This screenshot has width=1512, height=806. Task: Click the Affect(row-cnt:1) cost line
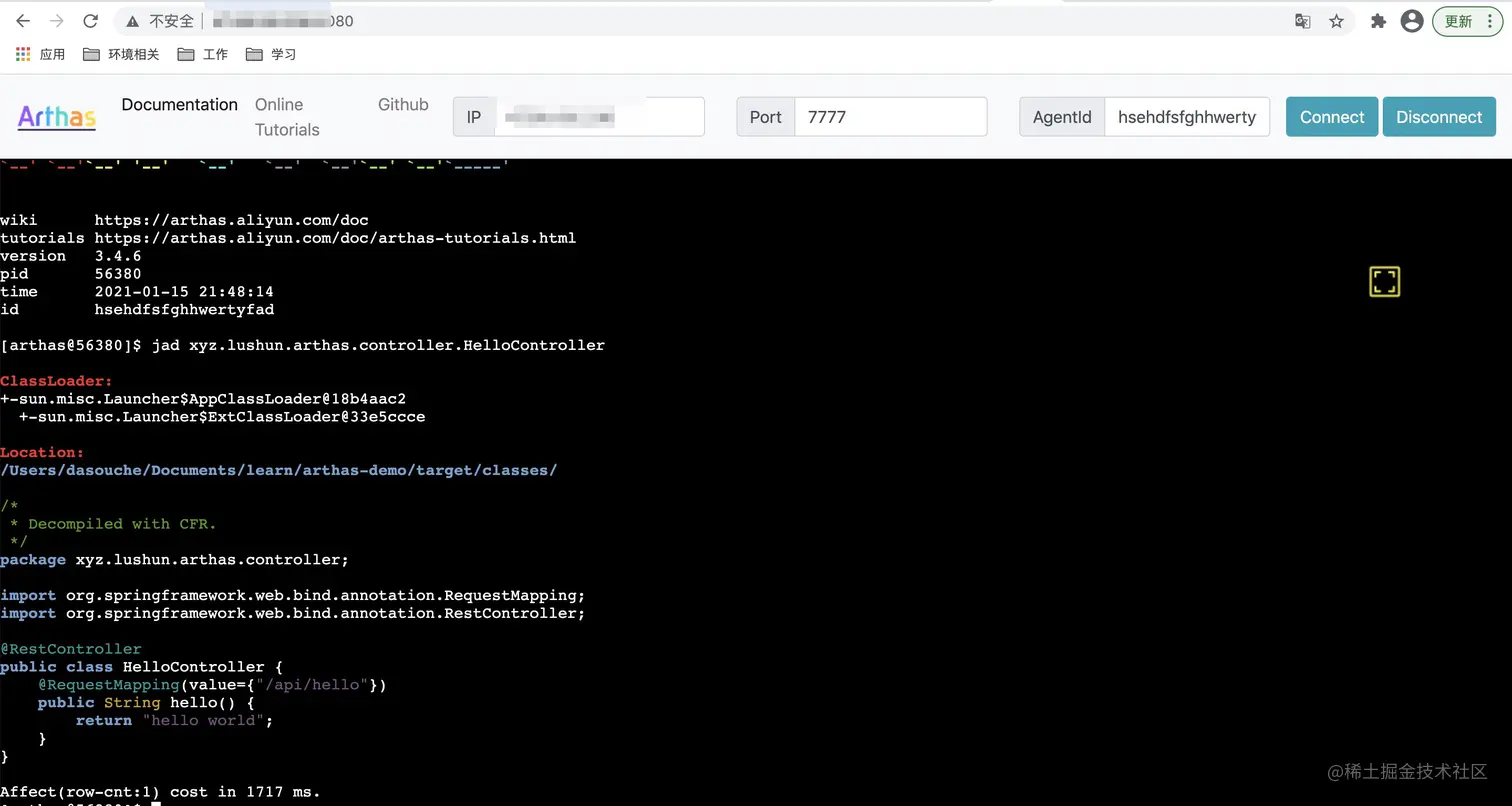click(x=160, y=792)
